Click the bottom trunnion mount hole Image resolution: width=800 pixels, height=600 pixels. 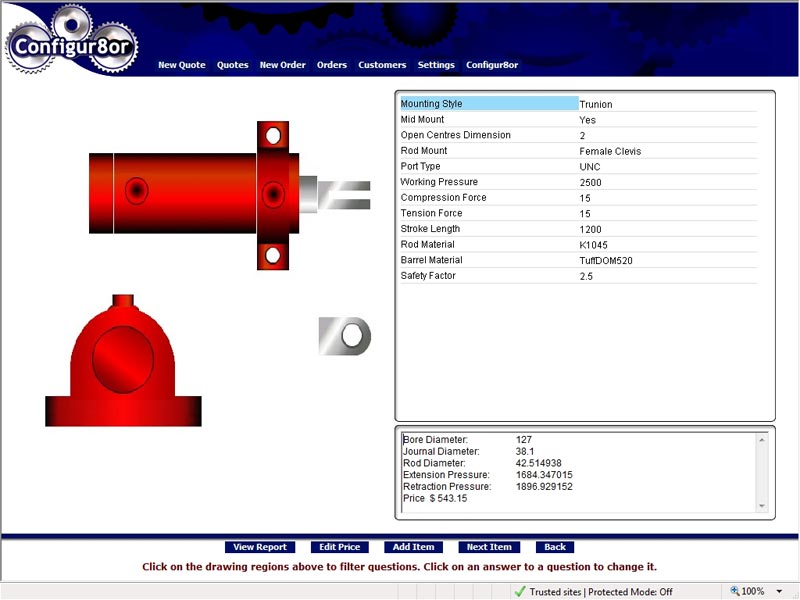[x=273, y=255]
